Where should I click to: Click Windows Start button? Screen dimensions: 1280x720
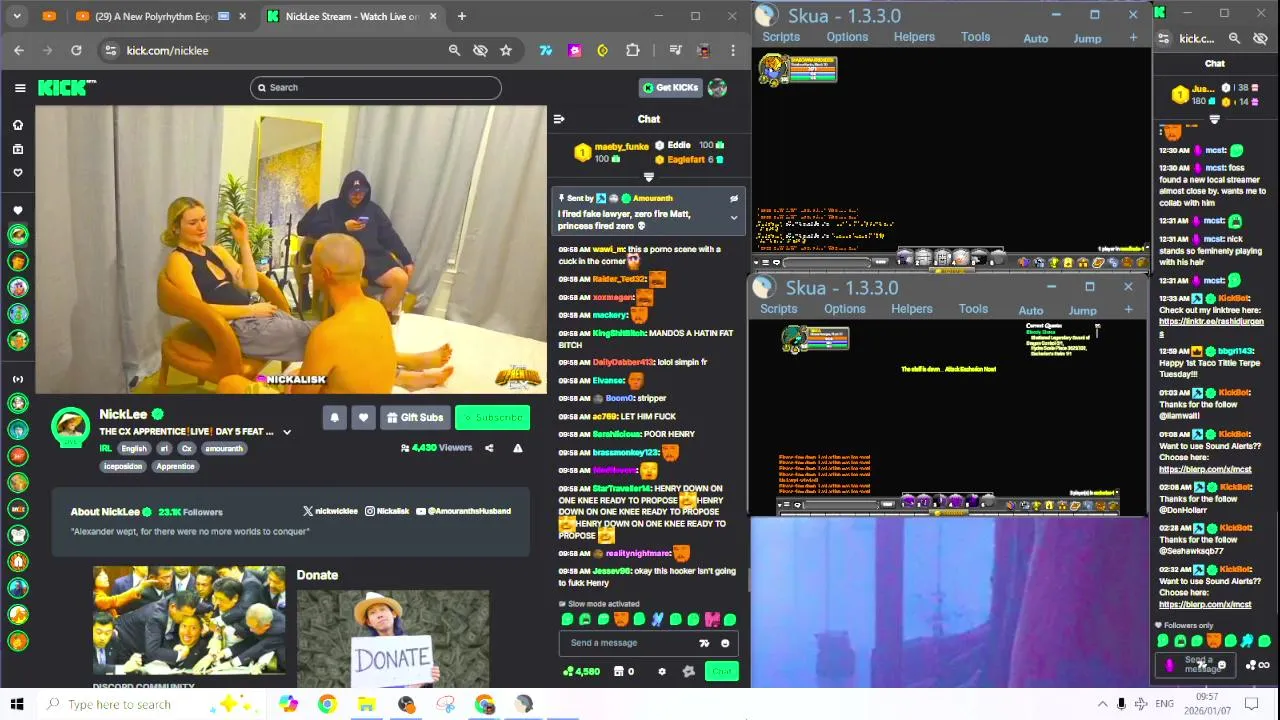pos(16,704)
